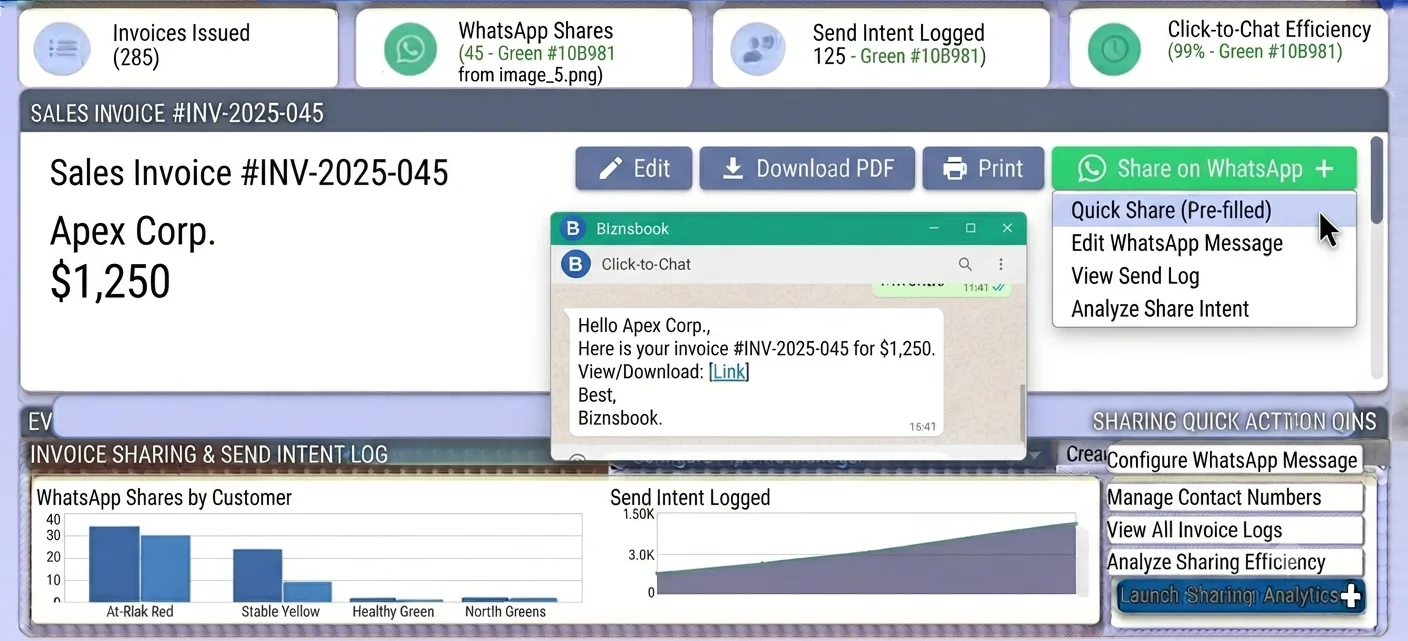Minimize the Biznsbook chat window
This screenshot has width=1408, height=641.
933,228
